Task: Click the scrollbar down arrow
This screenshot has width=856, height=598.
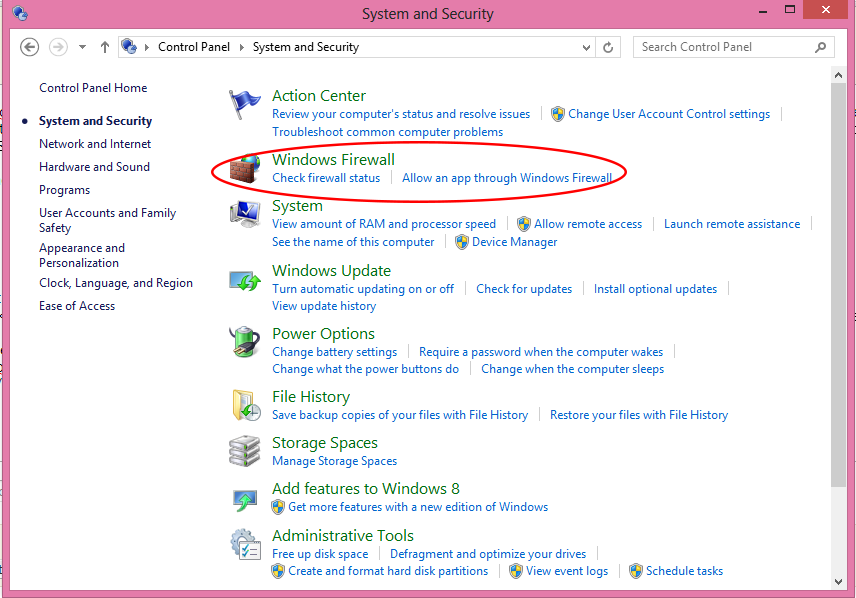Action: coord(839,582)
